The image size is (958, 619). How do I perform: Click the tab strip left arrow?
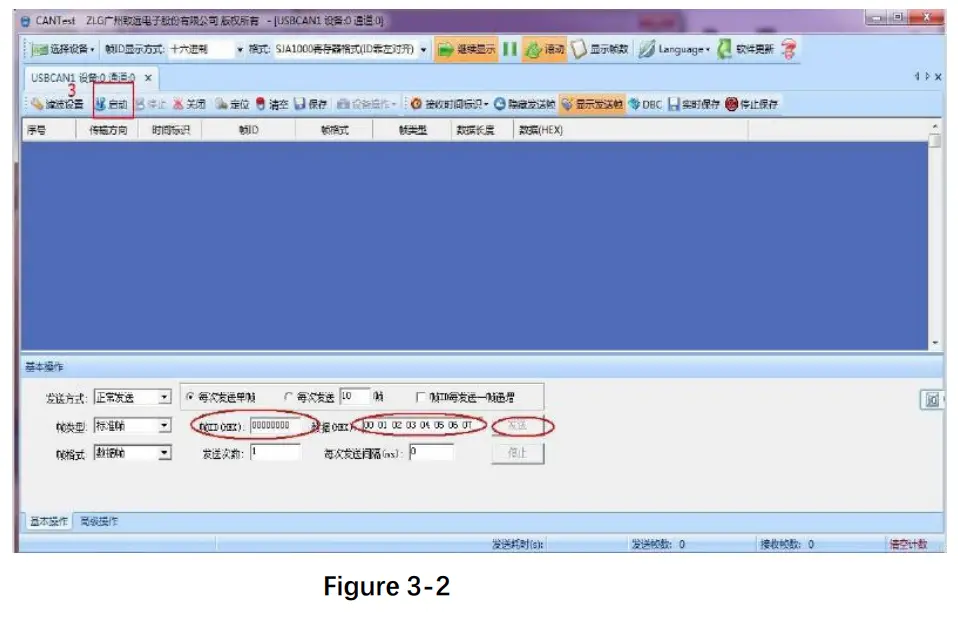click(917, 76)
